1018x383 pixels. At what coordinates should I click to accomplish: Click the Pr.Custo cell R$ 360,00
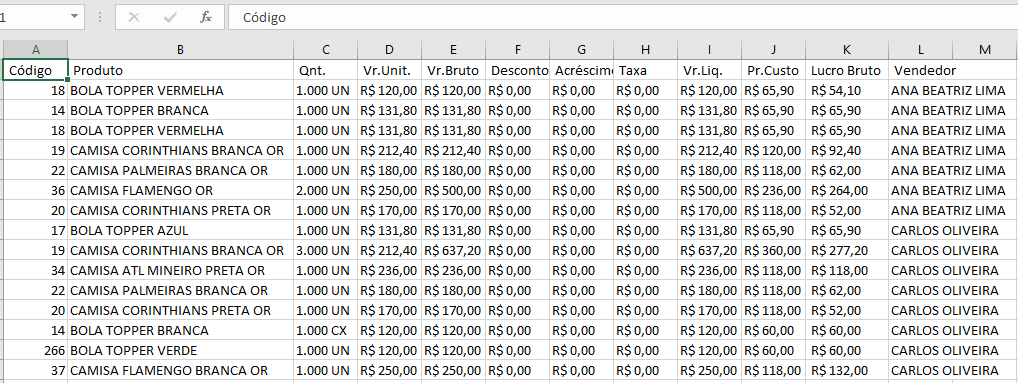(x=773, y=251)
